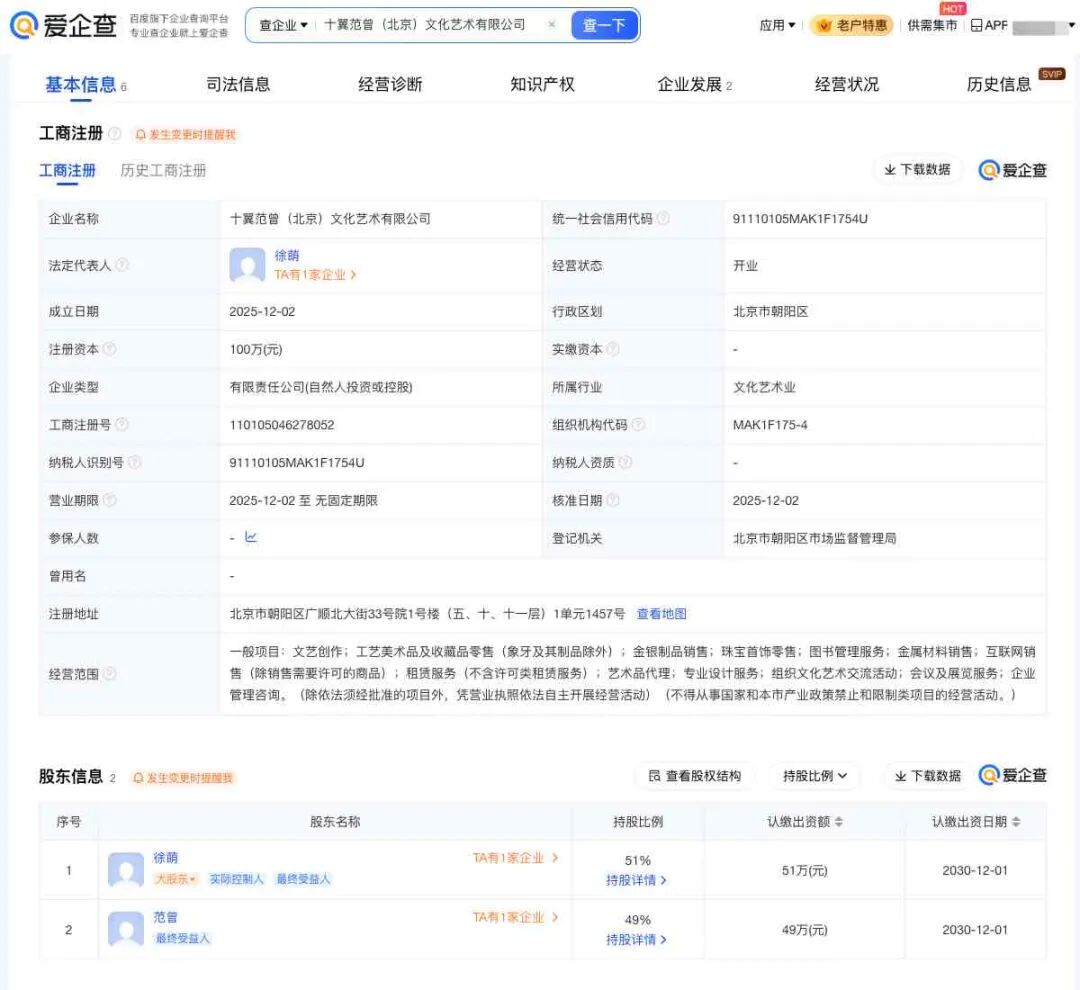Open the 查看地图 link
The image size is (1080, 990).
tap(662, 614)
